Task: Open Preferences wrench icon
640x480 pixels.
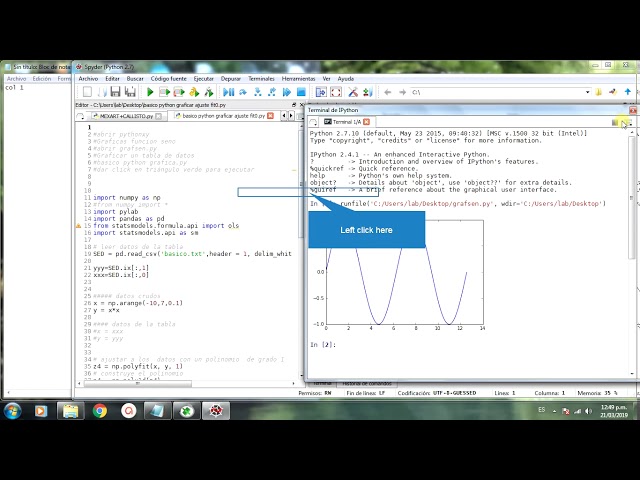Action: [x=353, y=92]
